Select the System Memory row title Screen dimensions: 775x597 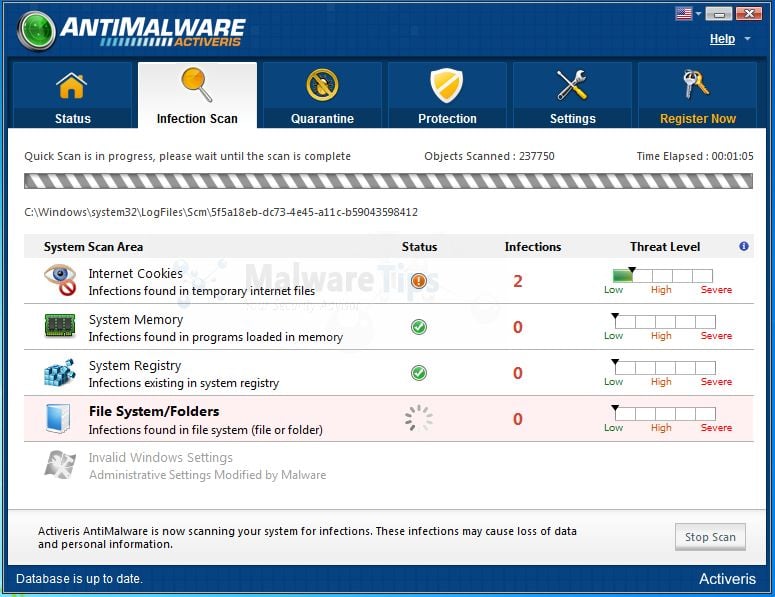tap(136, 320)
